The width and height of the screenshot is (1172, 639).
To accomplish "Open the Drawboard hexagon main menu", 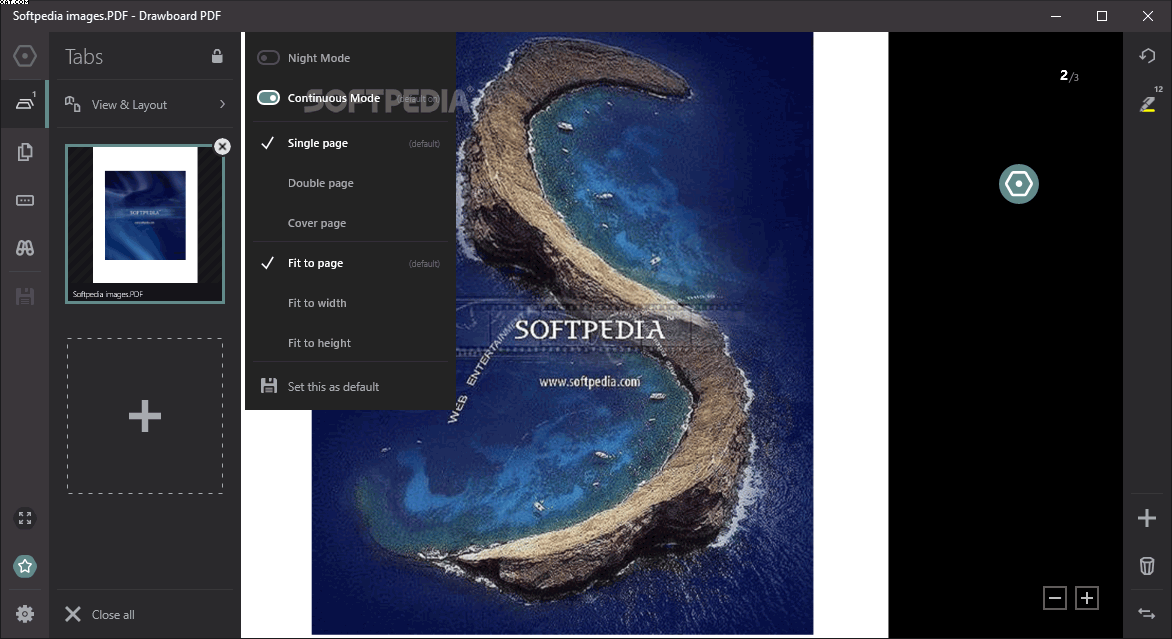I will pos(25,56).
